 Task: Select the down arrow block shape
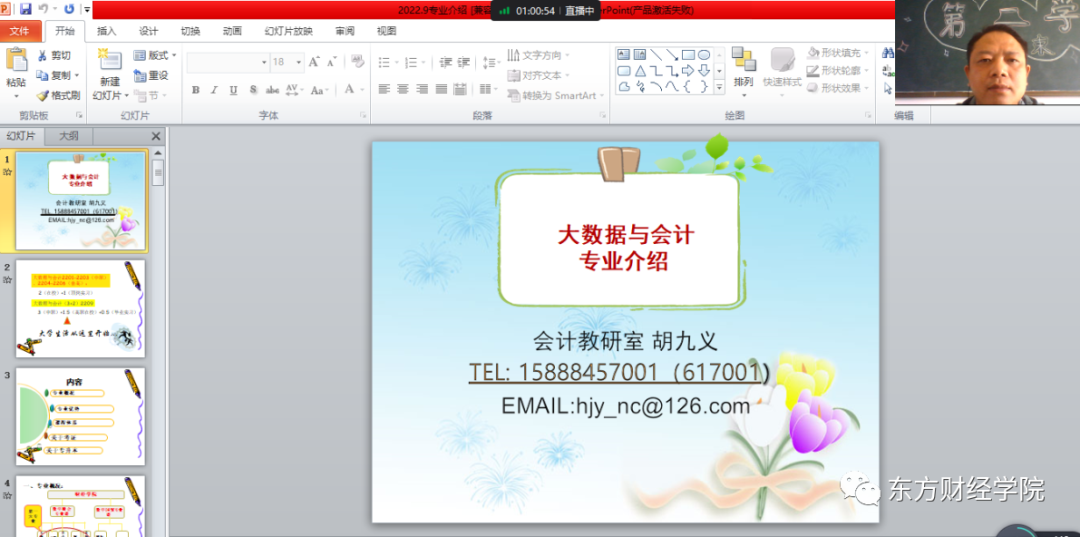pos(704,70)
